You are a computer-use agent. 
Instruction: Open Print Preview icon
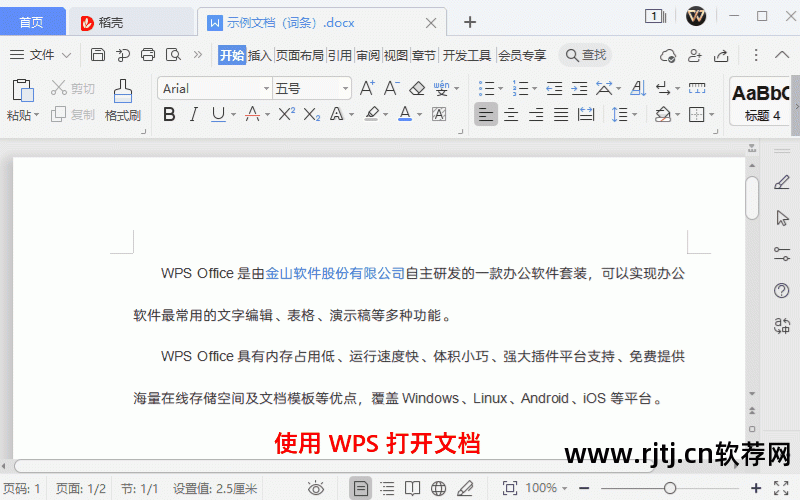[173, 55]
